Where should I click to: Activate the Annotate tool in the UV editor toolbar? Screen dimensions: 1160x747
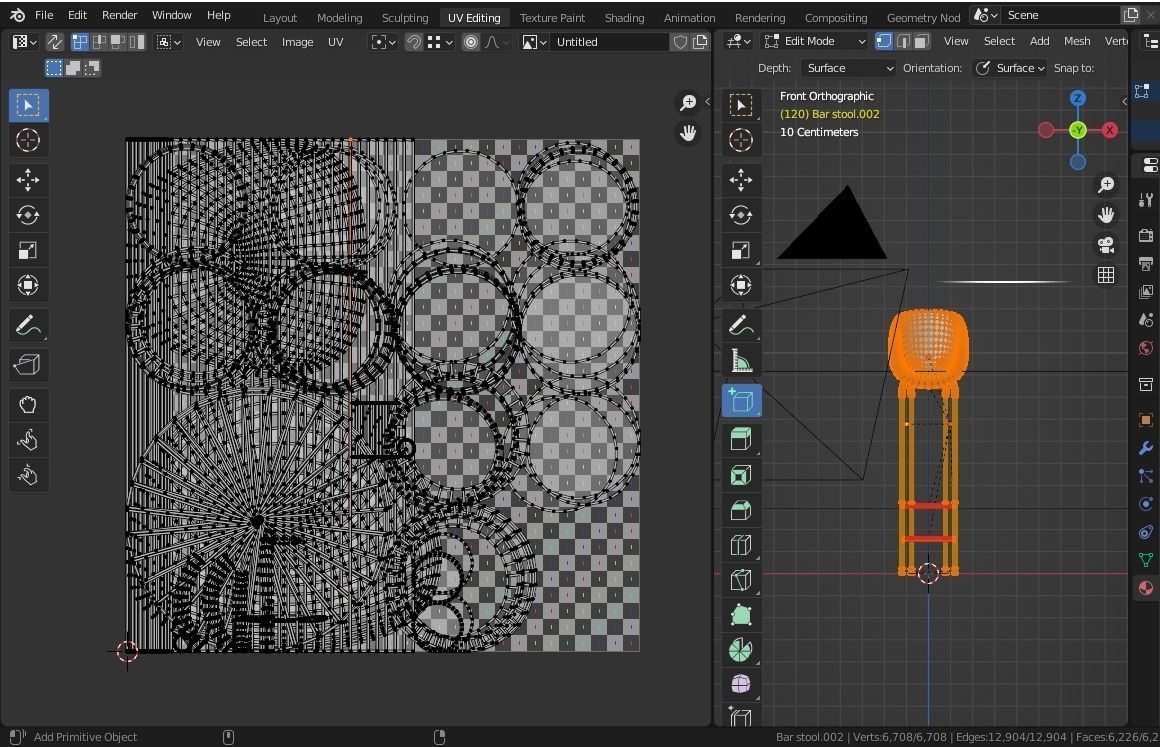click(28, 325)
